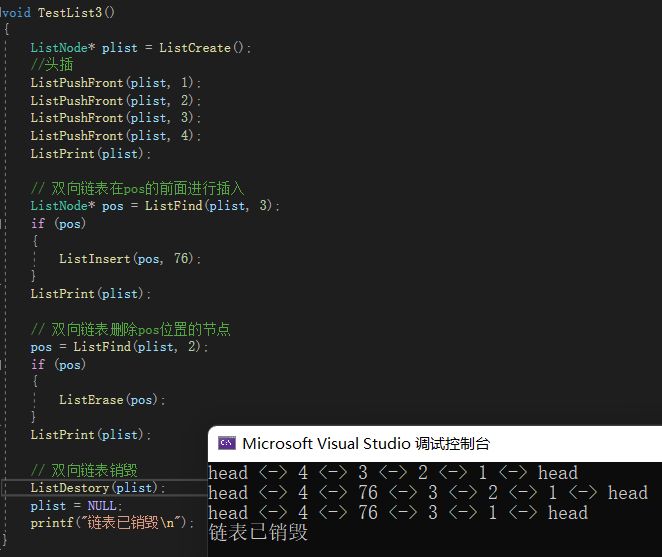Click the //头插 comment
The width and height of the screenshot is (662, 557).
click(x=52, y=65)
